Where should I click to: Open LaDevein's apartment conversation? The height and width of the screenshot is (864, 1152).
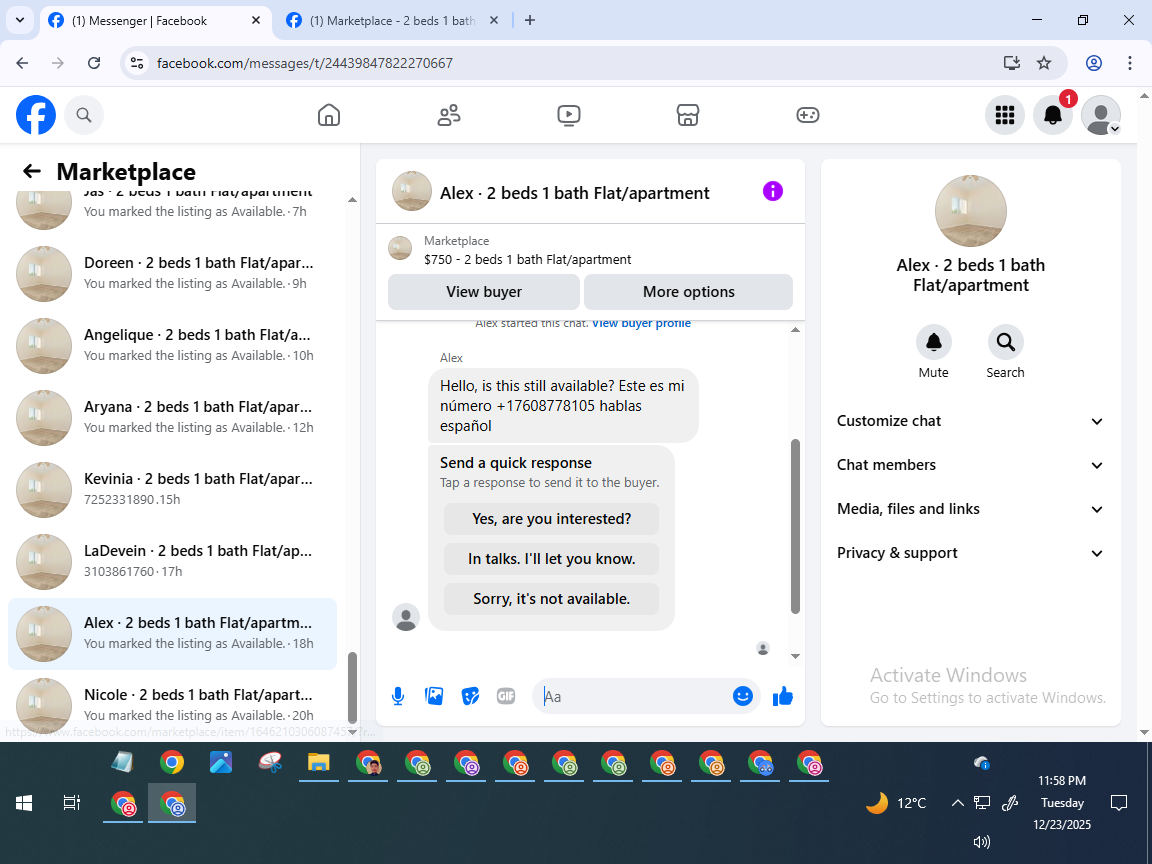click(x=173, y=561)
